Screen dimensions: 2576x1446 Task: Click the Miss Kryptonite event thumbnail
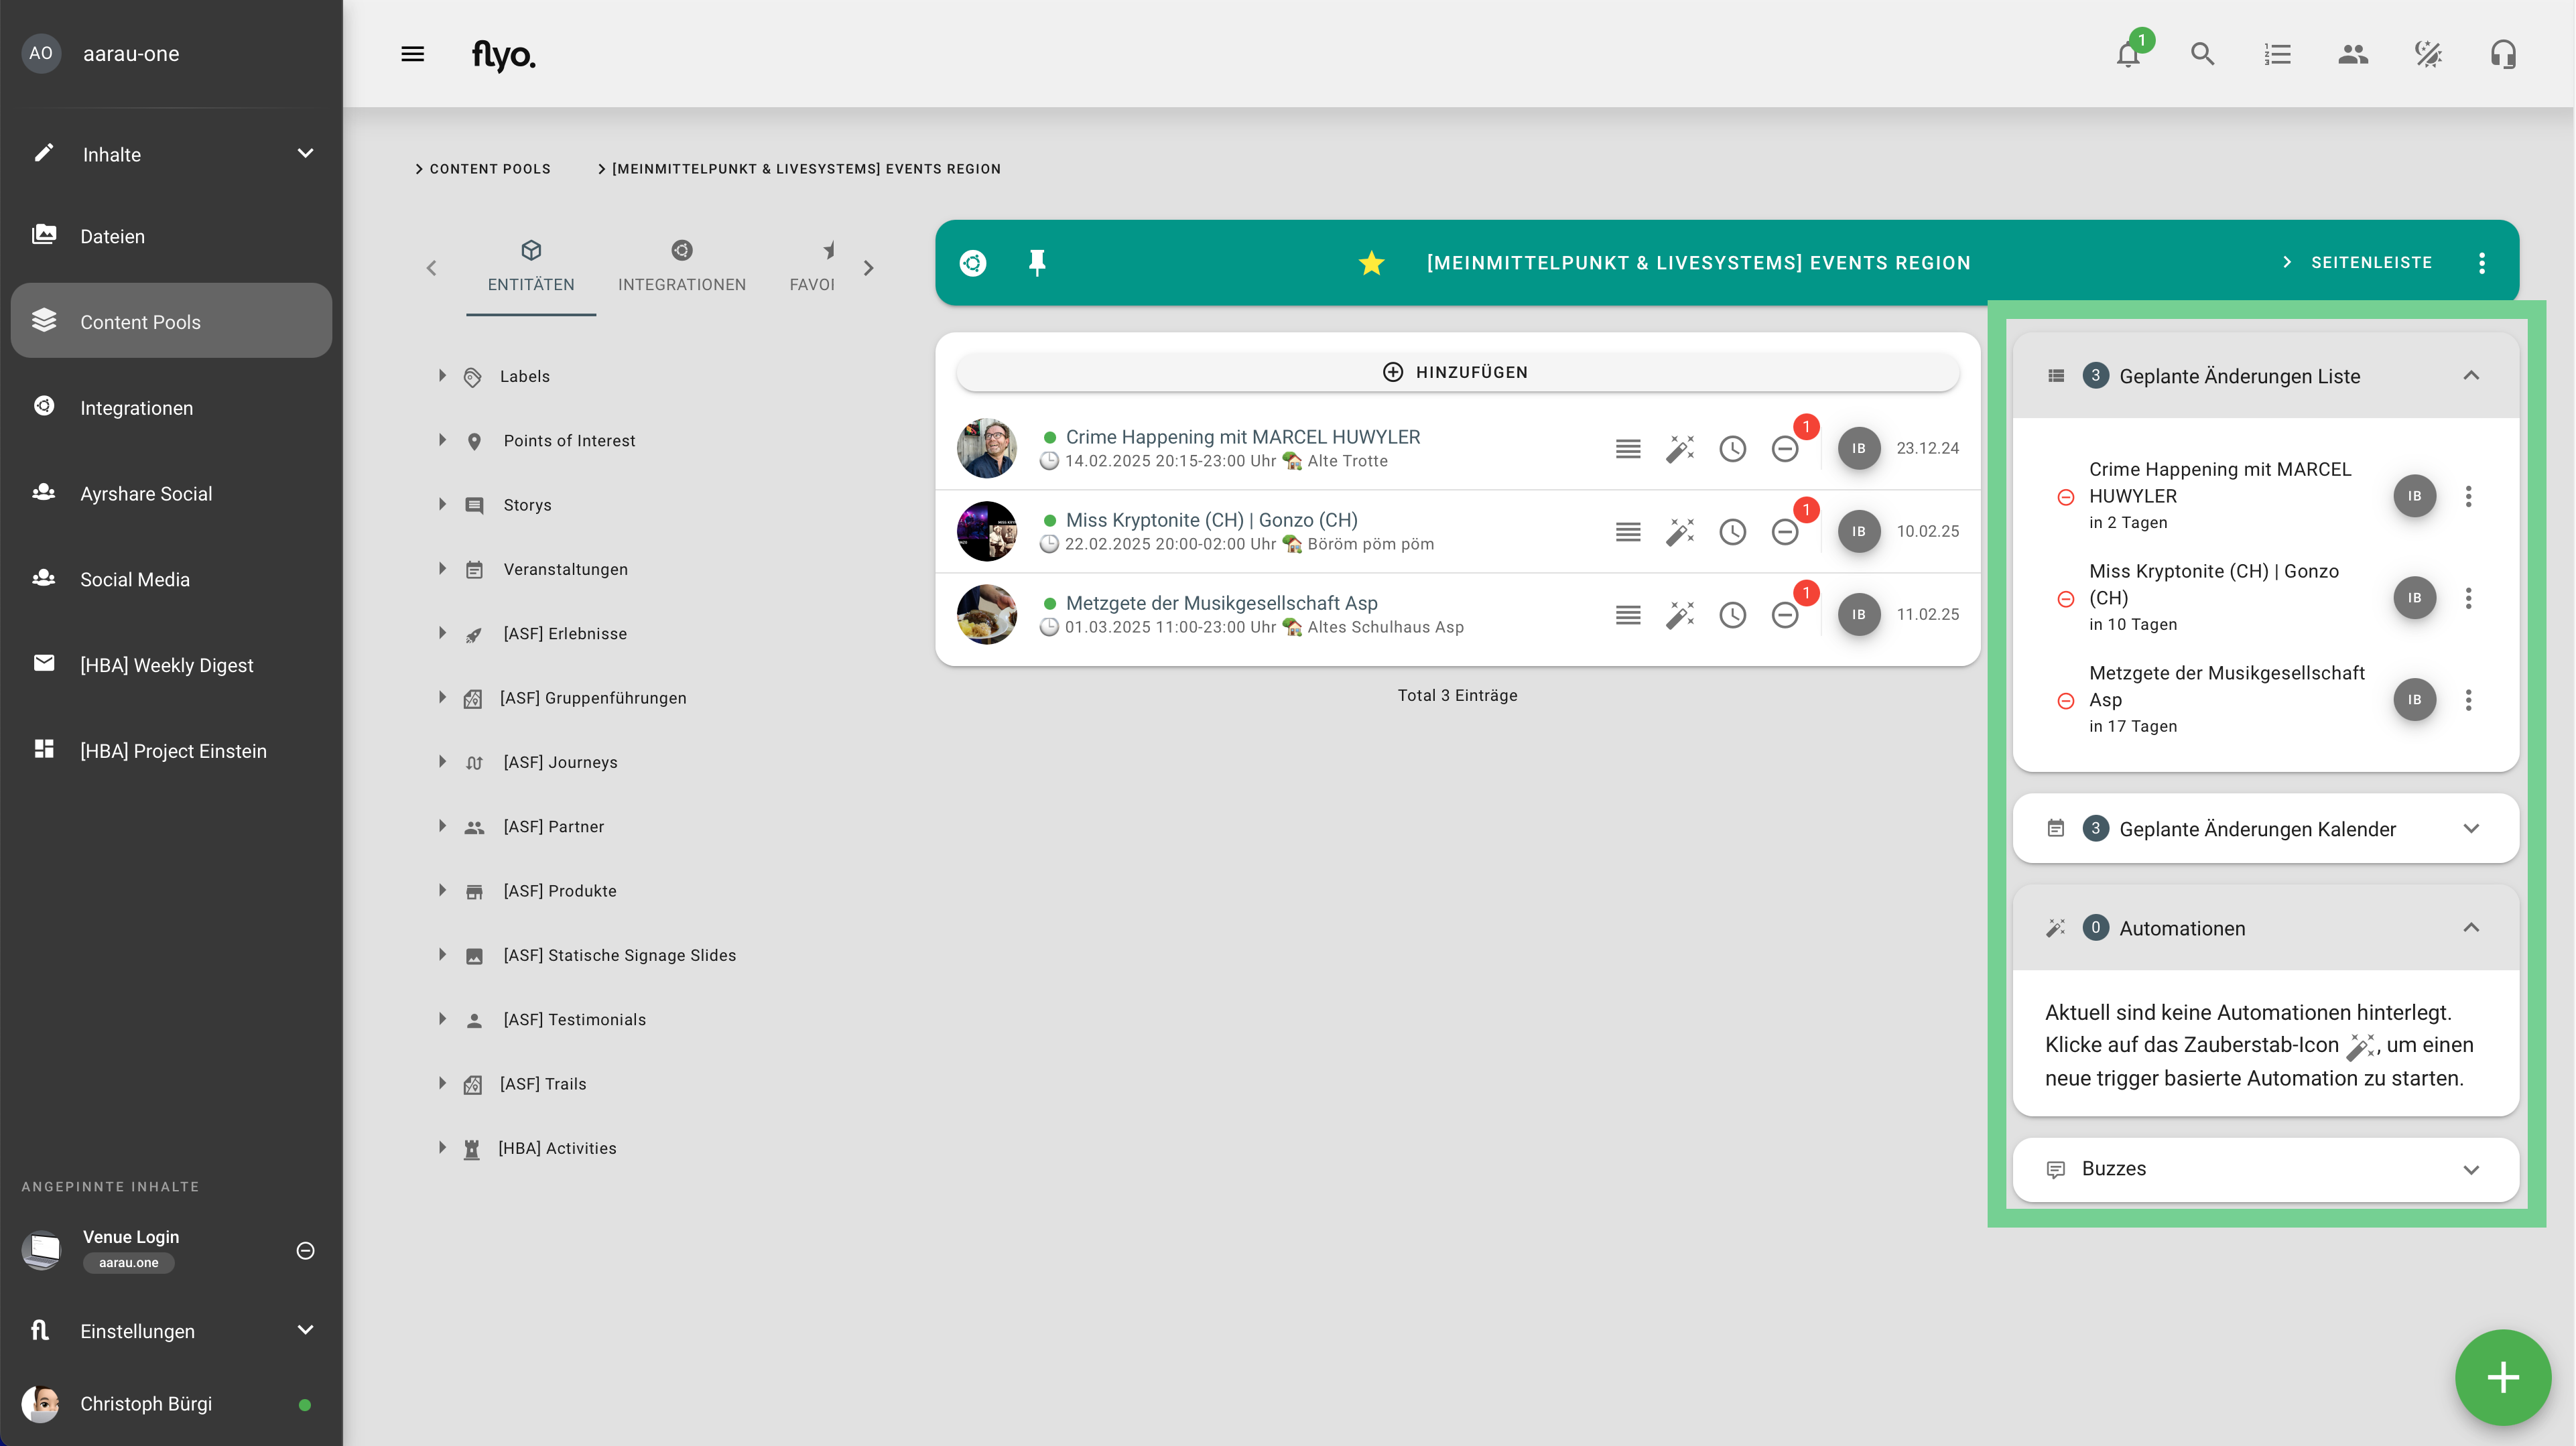986,531
